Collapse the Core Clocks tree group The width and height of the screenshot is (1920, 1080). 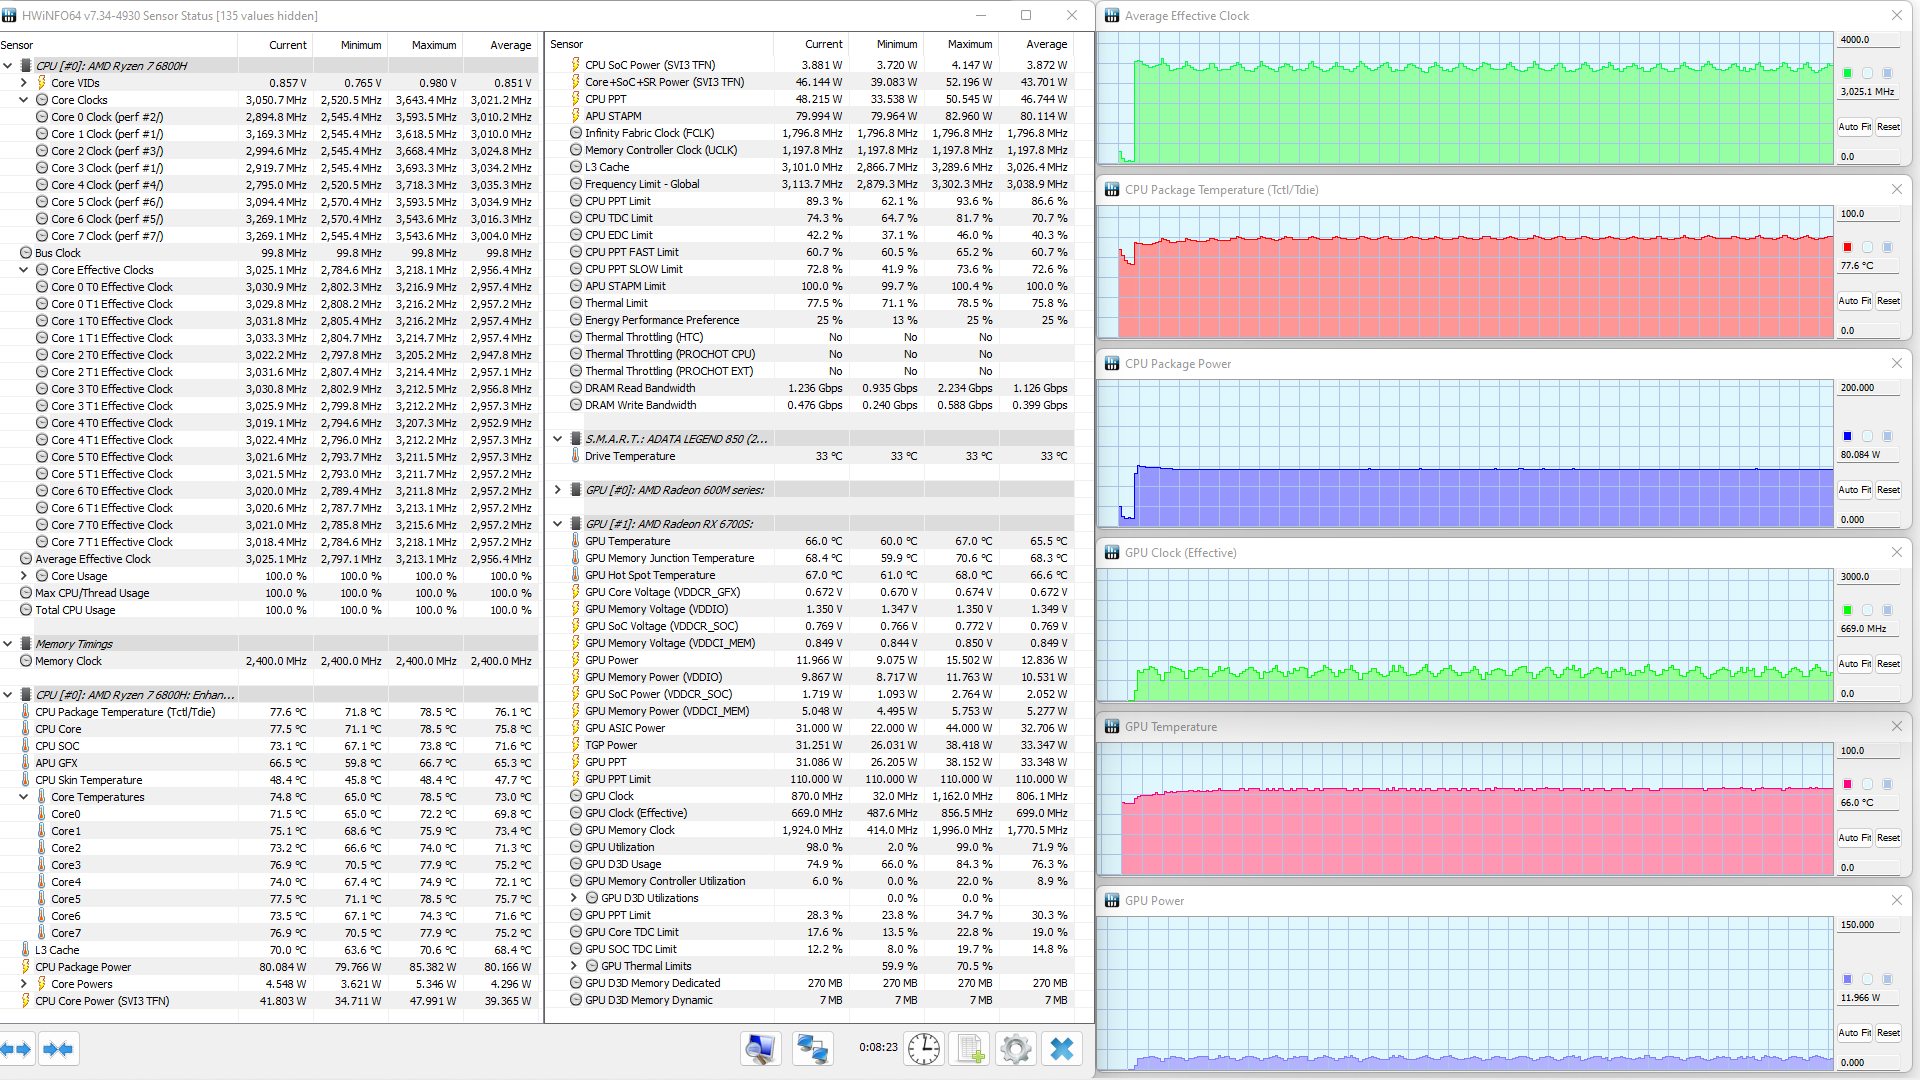pos(24,100)
